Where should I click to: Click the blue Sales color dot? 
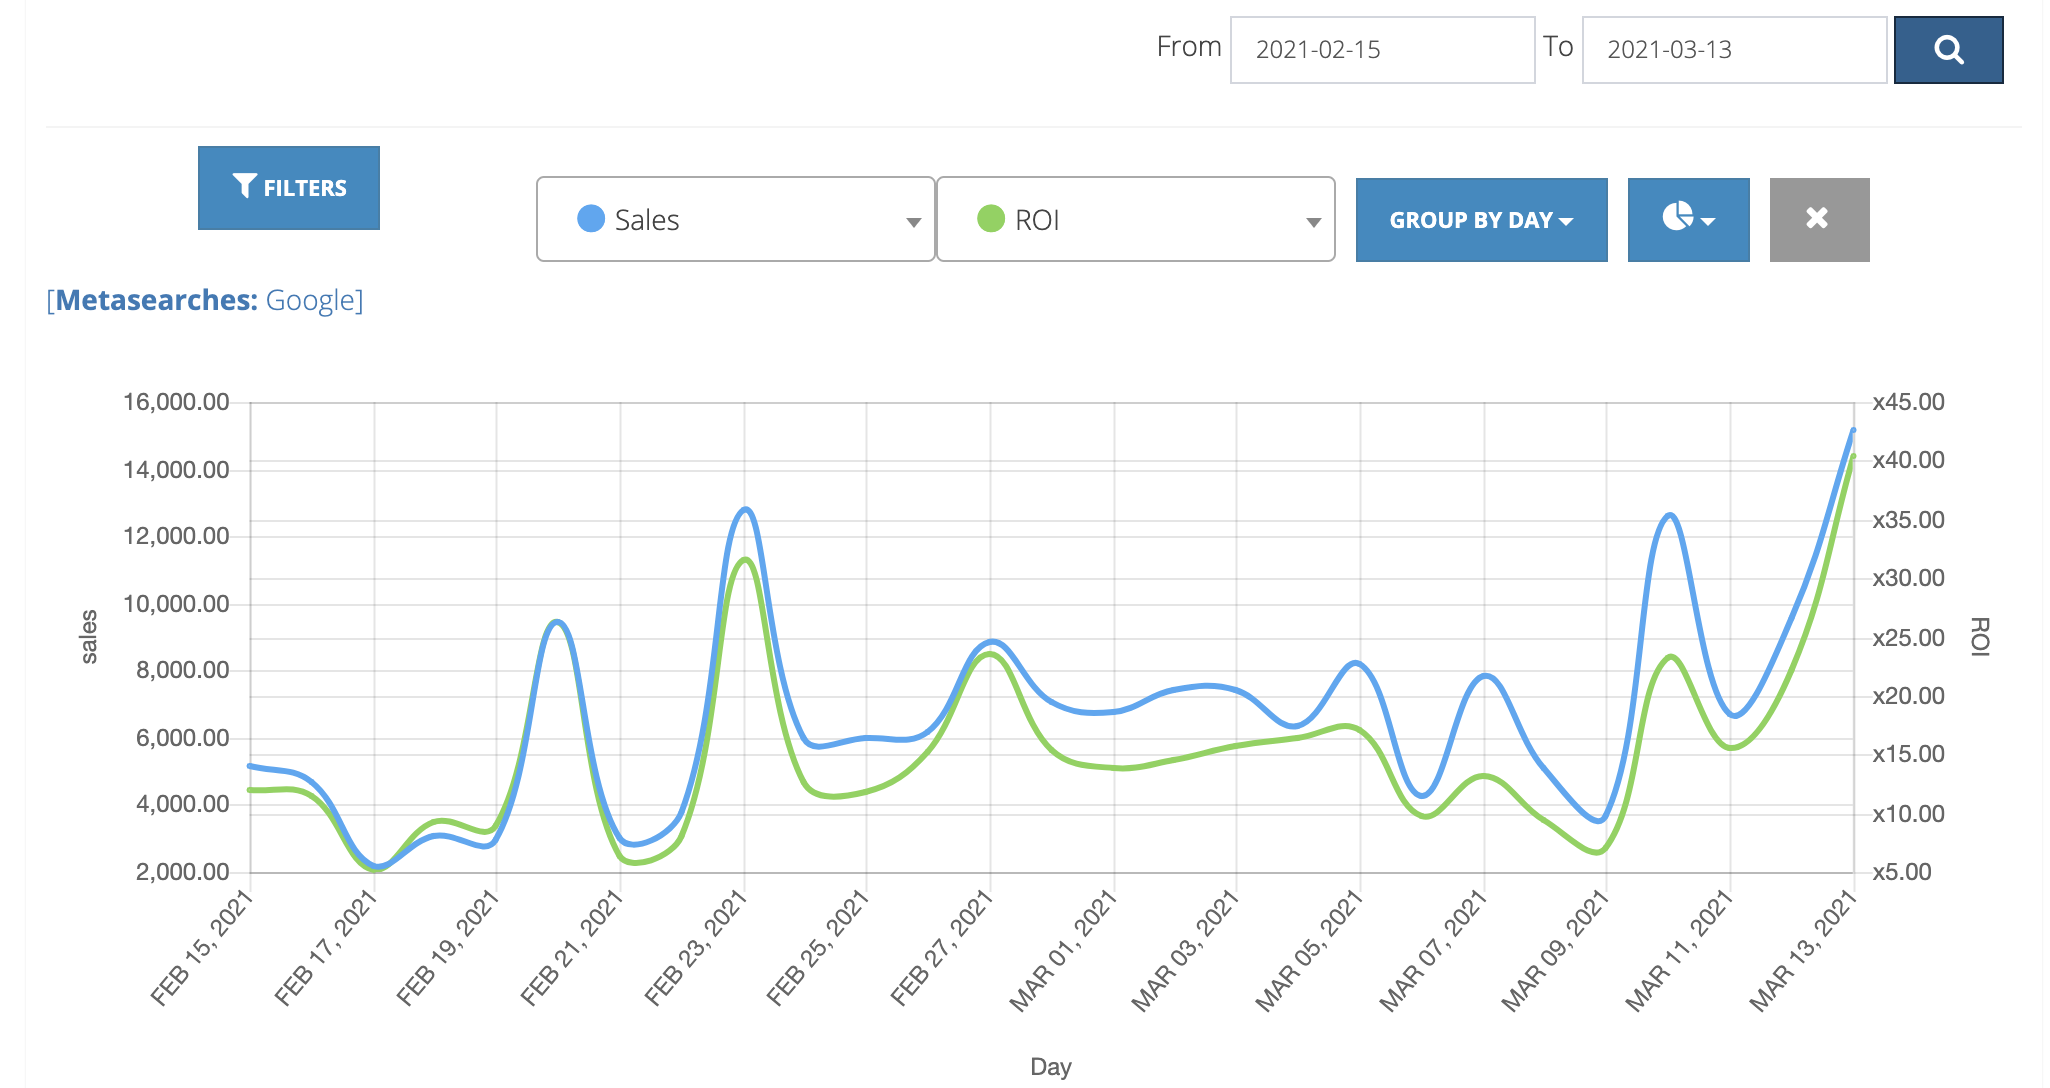591,219
